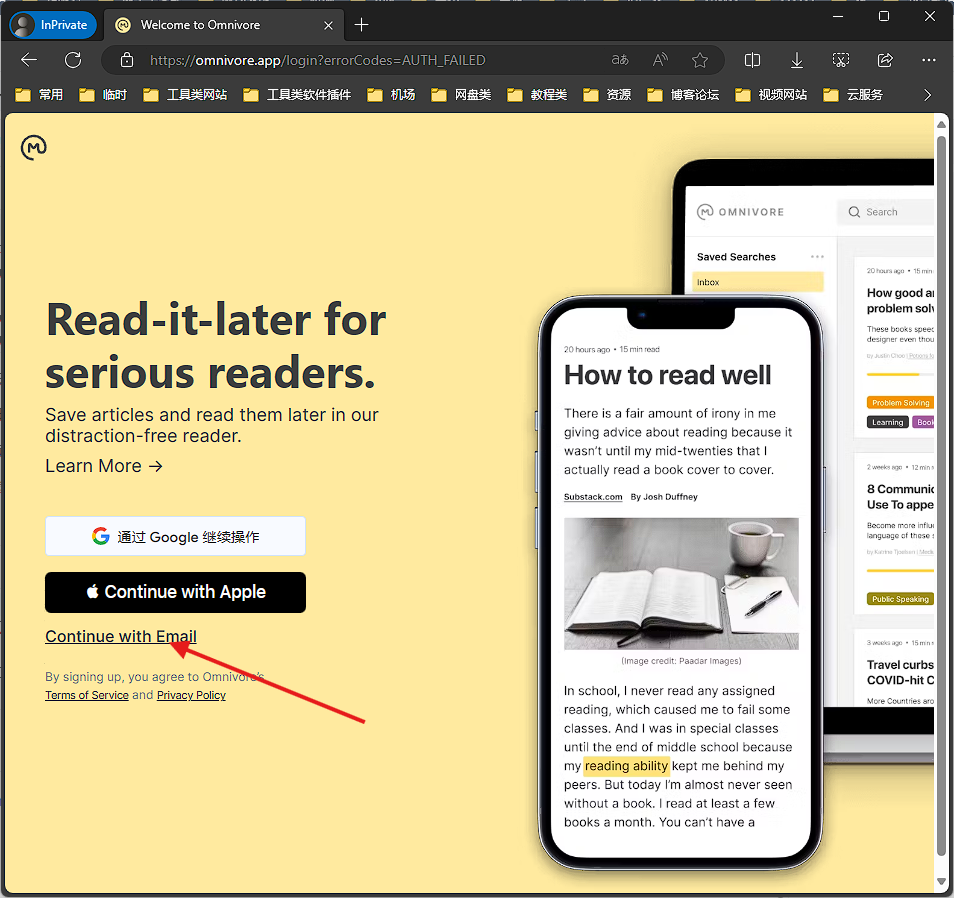Click Continue with Apple button
The height and width of the screenshot is (898, 954).
pos(175,592)
